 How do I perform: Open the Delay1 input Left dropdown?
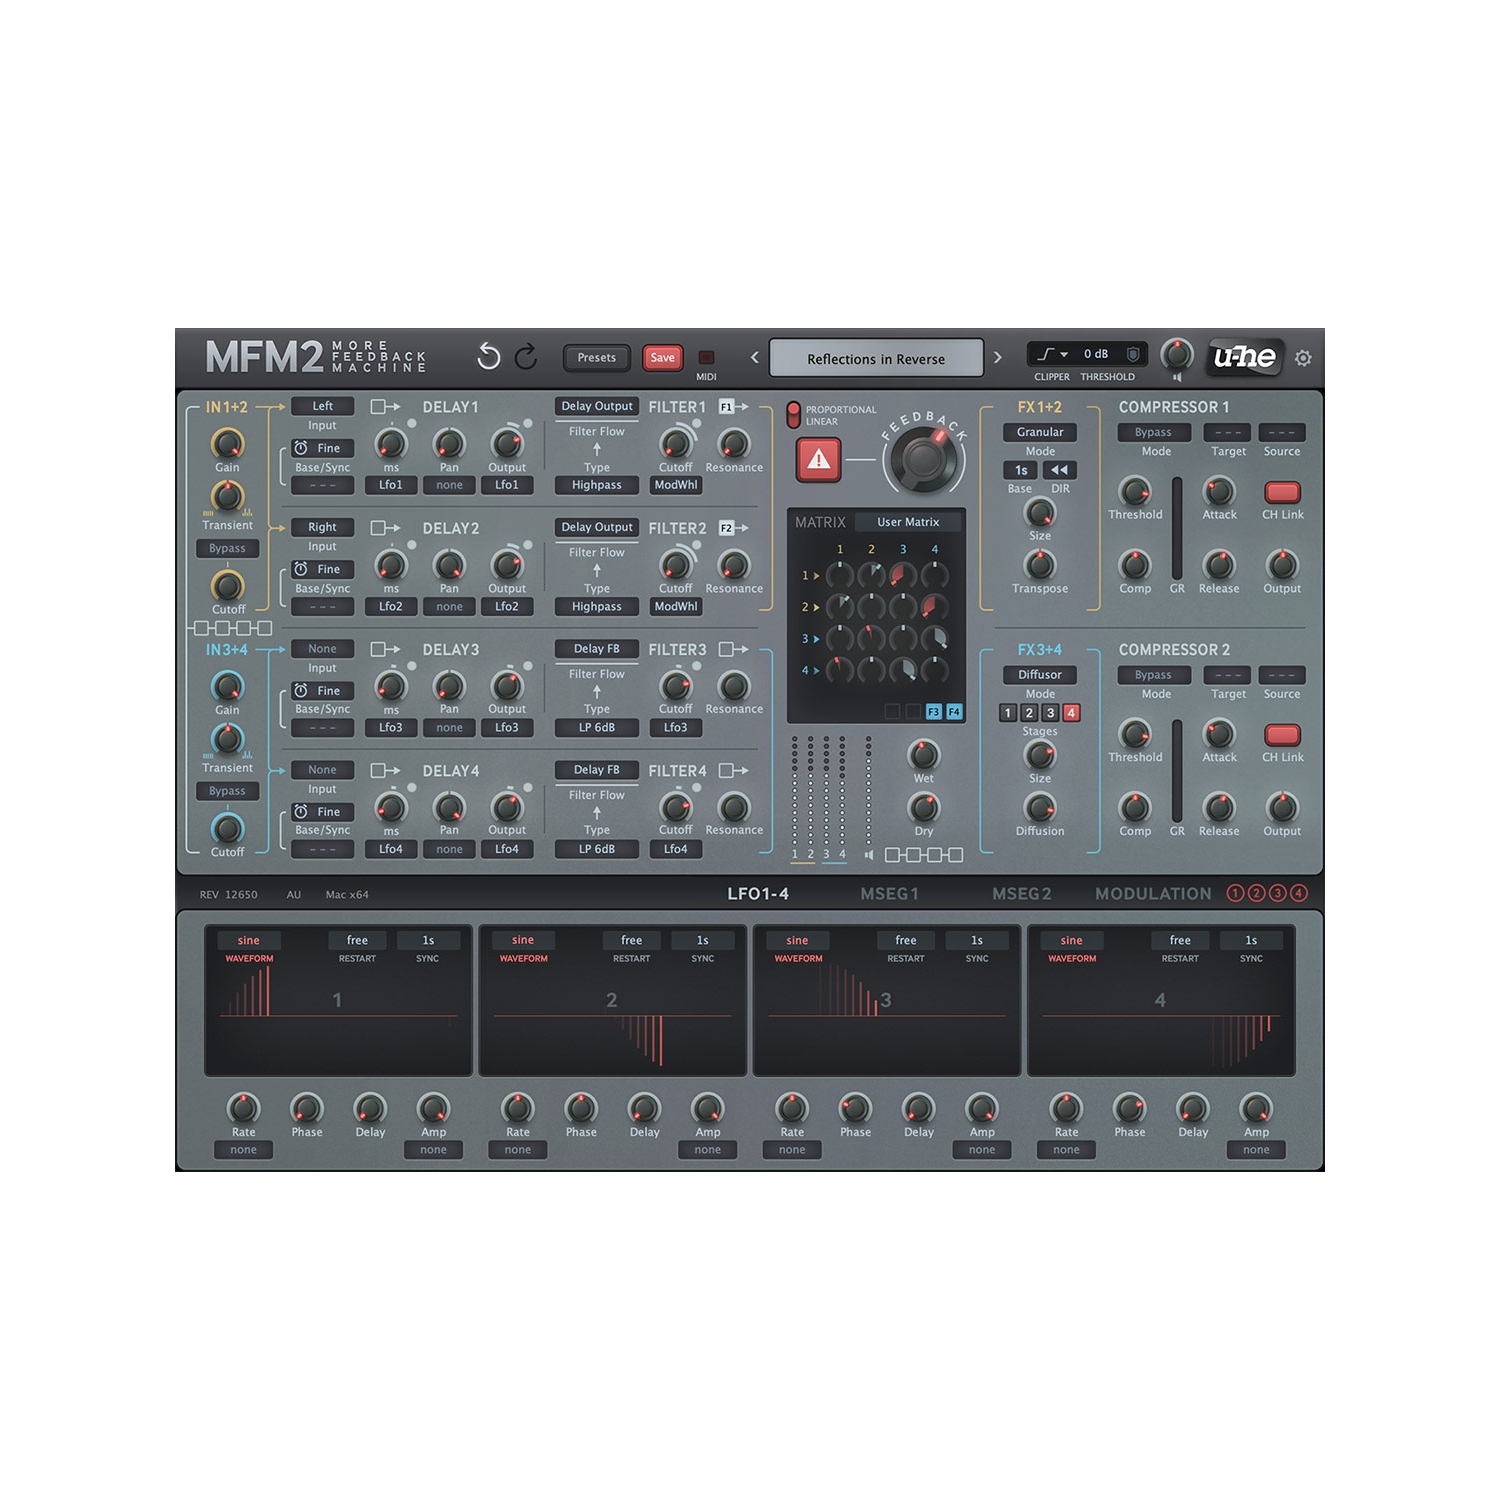coord(322,406)
